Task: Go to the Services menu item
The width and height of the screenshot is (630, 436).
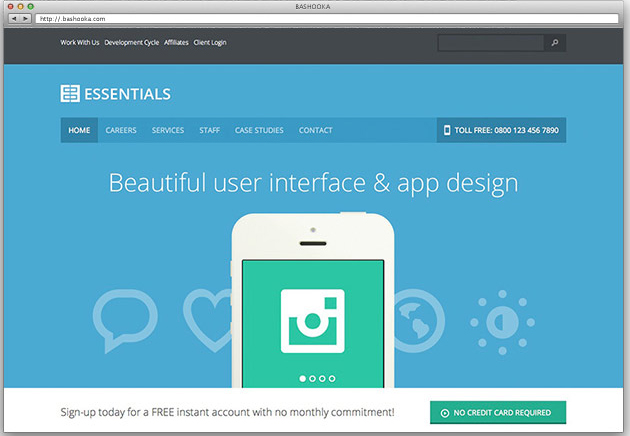Action: (x=168, y=130)
